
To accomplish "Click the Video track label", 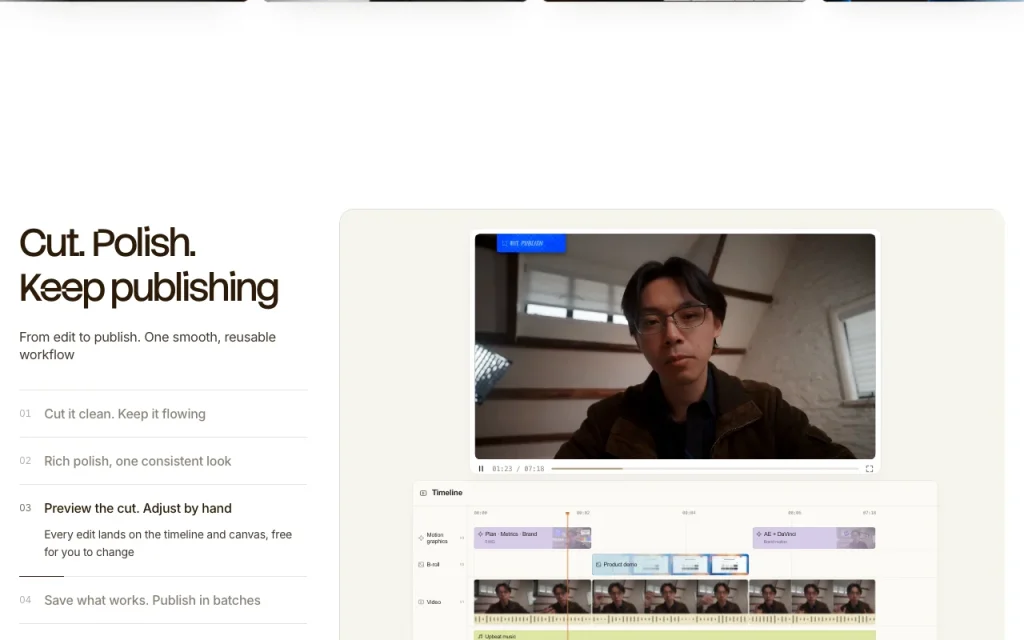I will pos(434,601).
